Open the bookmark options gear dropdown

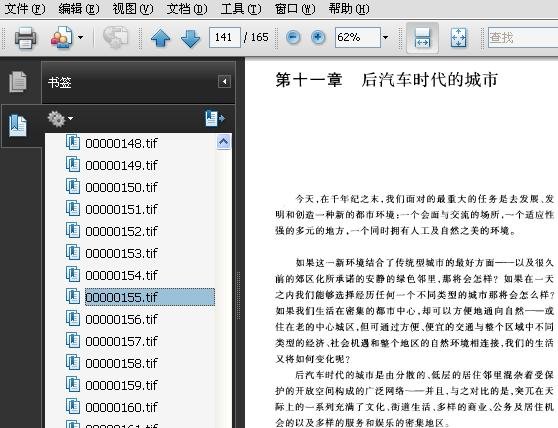(60, 118)
